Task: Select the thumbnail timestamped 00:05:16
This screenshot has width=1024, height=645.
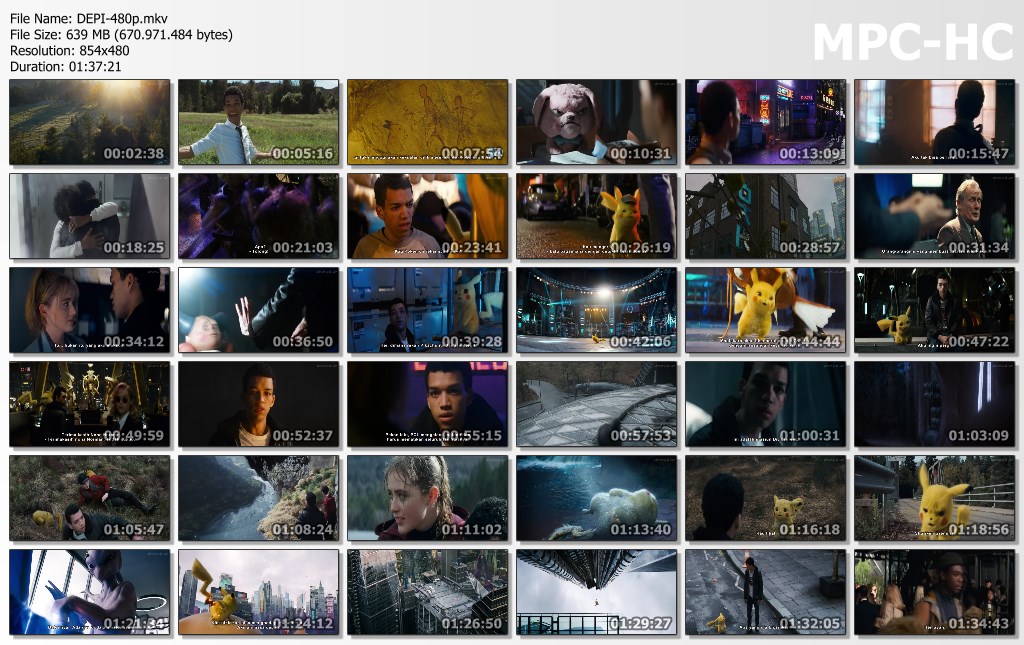Action: point(259,122)
